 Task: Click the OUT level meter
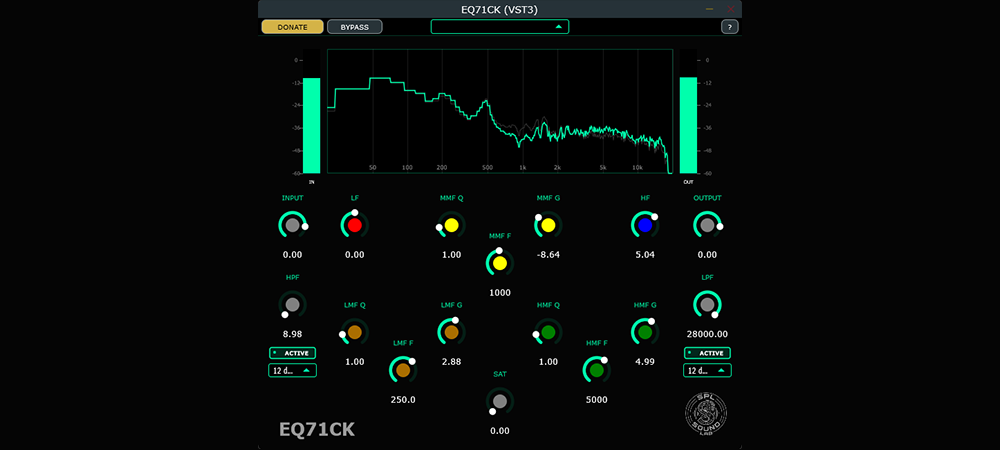688,112
